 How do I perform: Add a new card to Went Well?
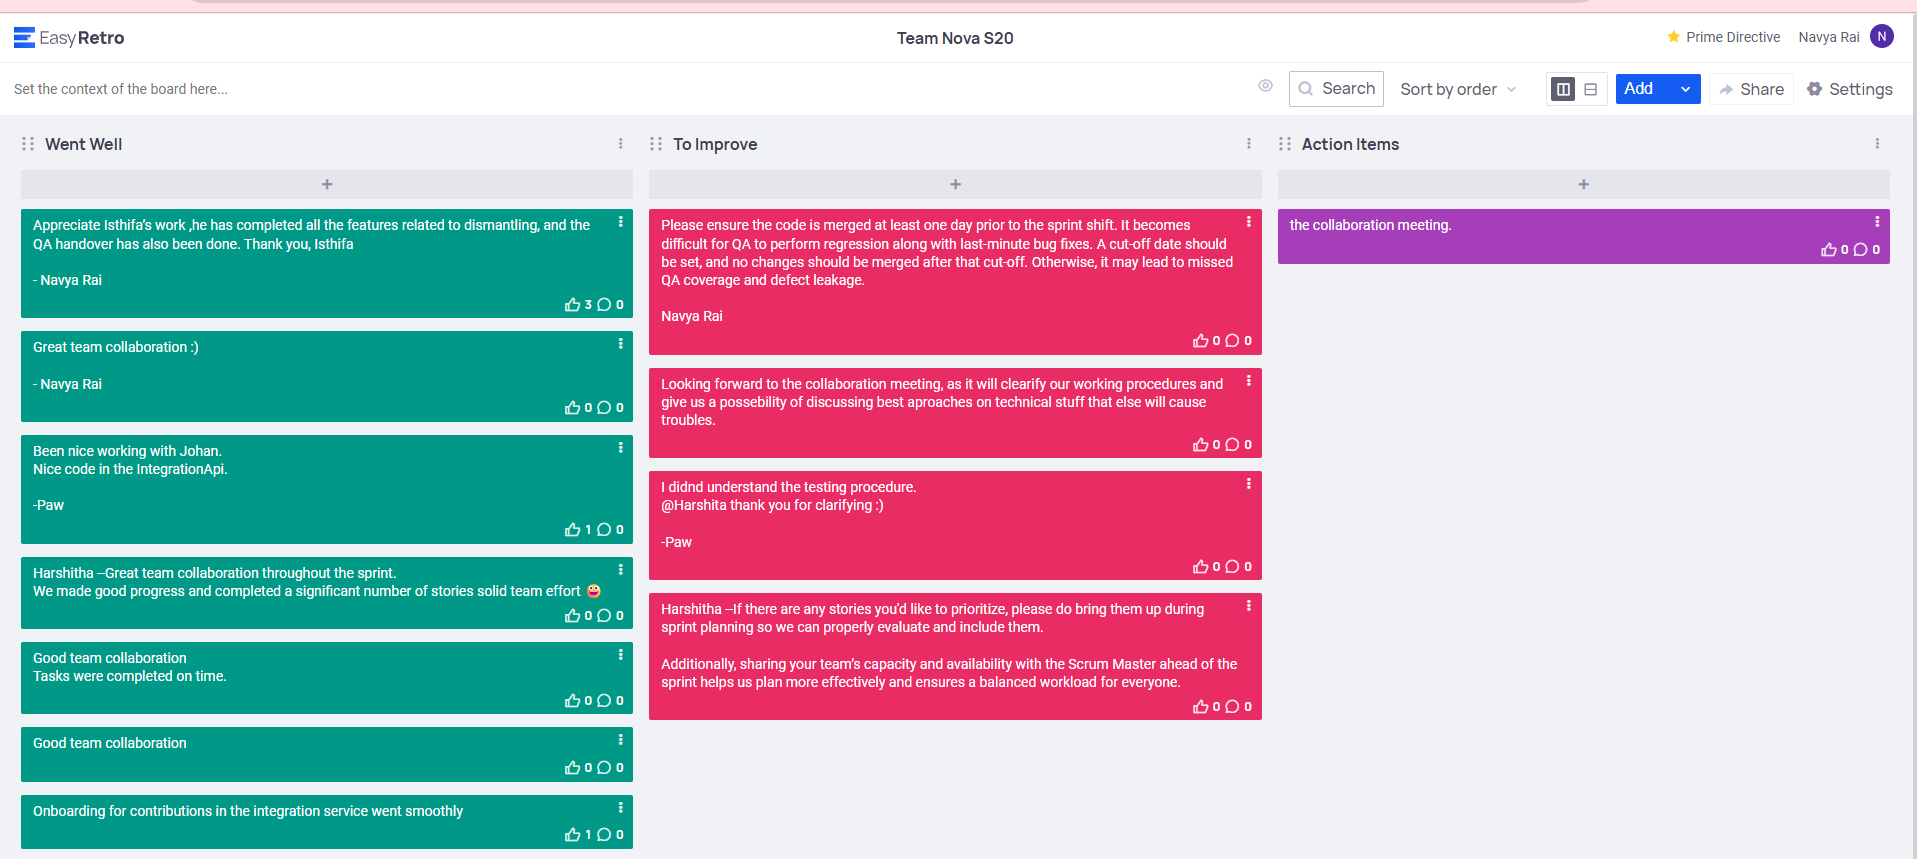(x=327, y=184)
